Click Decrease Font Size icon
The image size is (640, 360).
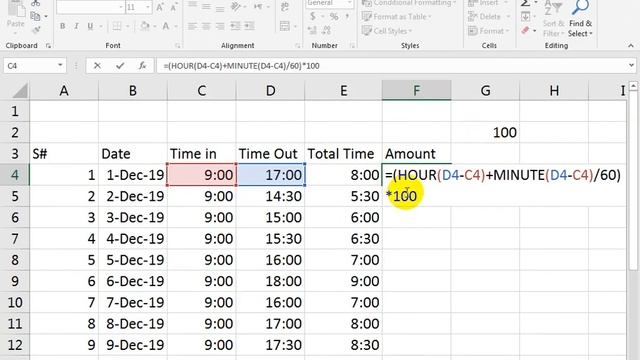(174, 7)
